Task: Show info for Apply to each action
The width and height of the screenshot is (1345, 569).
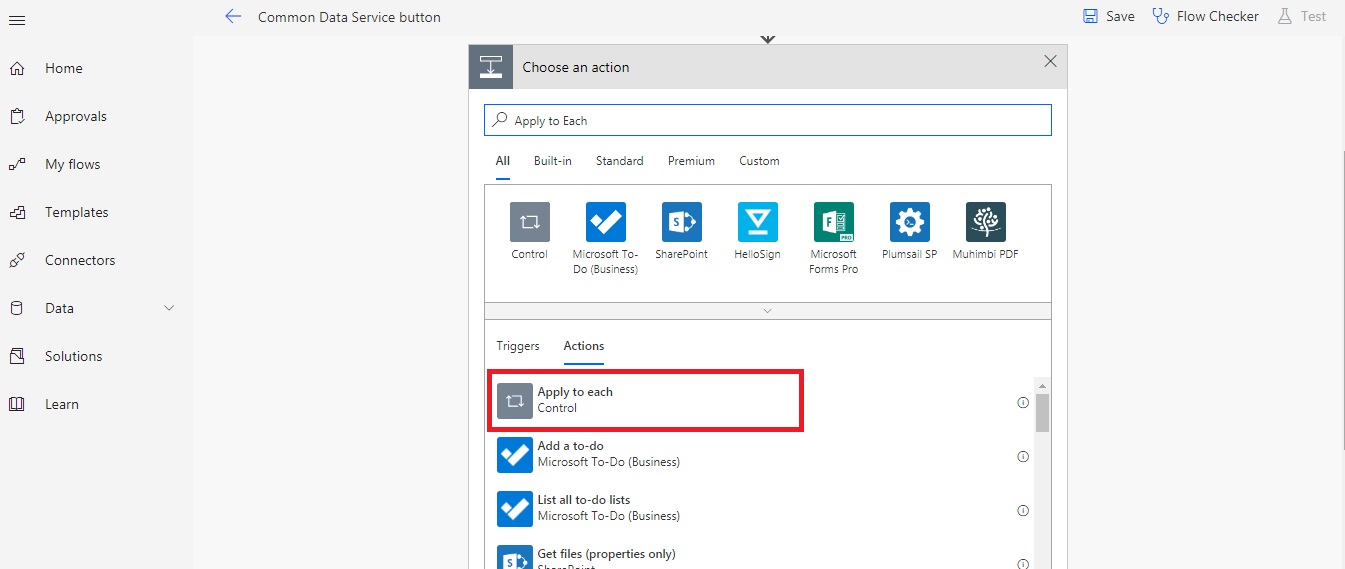Action: 1023,402
